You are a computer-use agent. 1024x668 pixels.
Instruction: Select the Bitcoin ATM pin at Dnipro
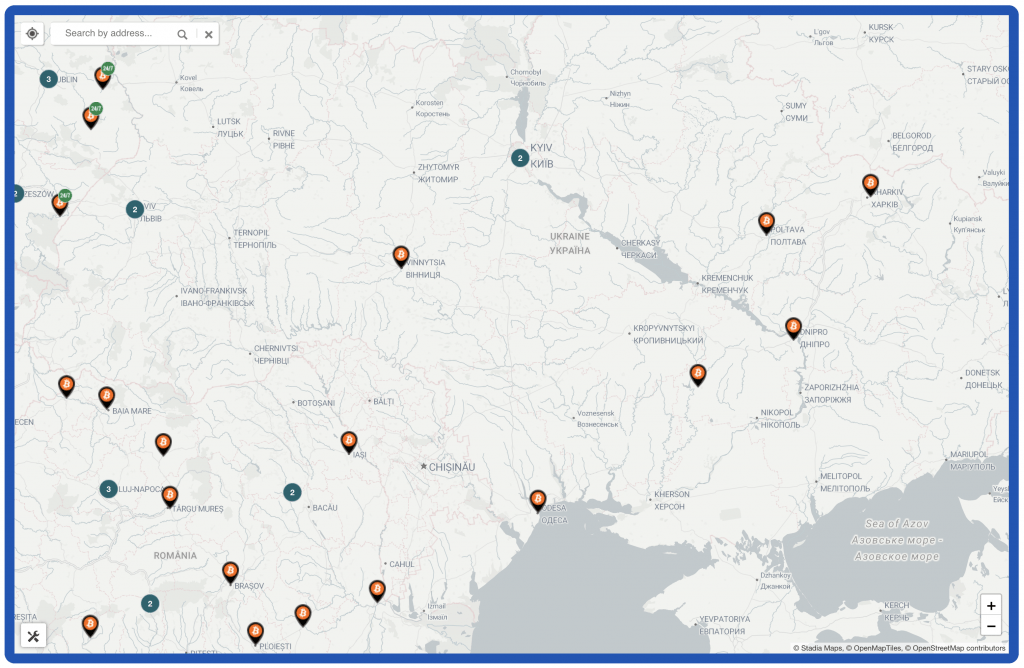pyautogui.click(x=793, y=327)
